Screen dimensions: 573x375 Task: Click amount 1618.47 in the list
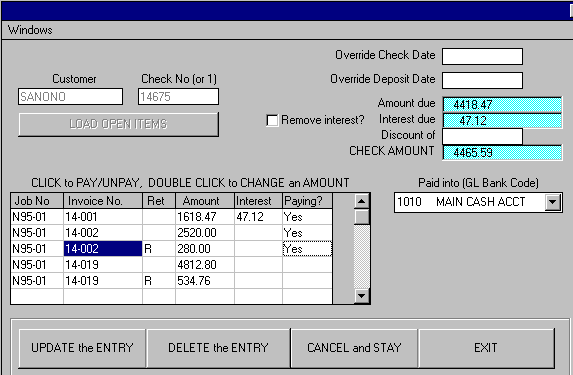pos(205,217)
